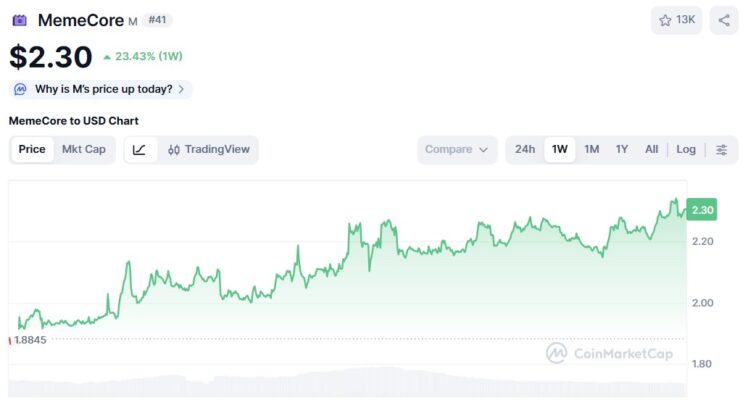Expand the Compare dropdown
748x400 pixels.
click(x=457, y=150)
